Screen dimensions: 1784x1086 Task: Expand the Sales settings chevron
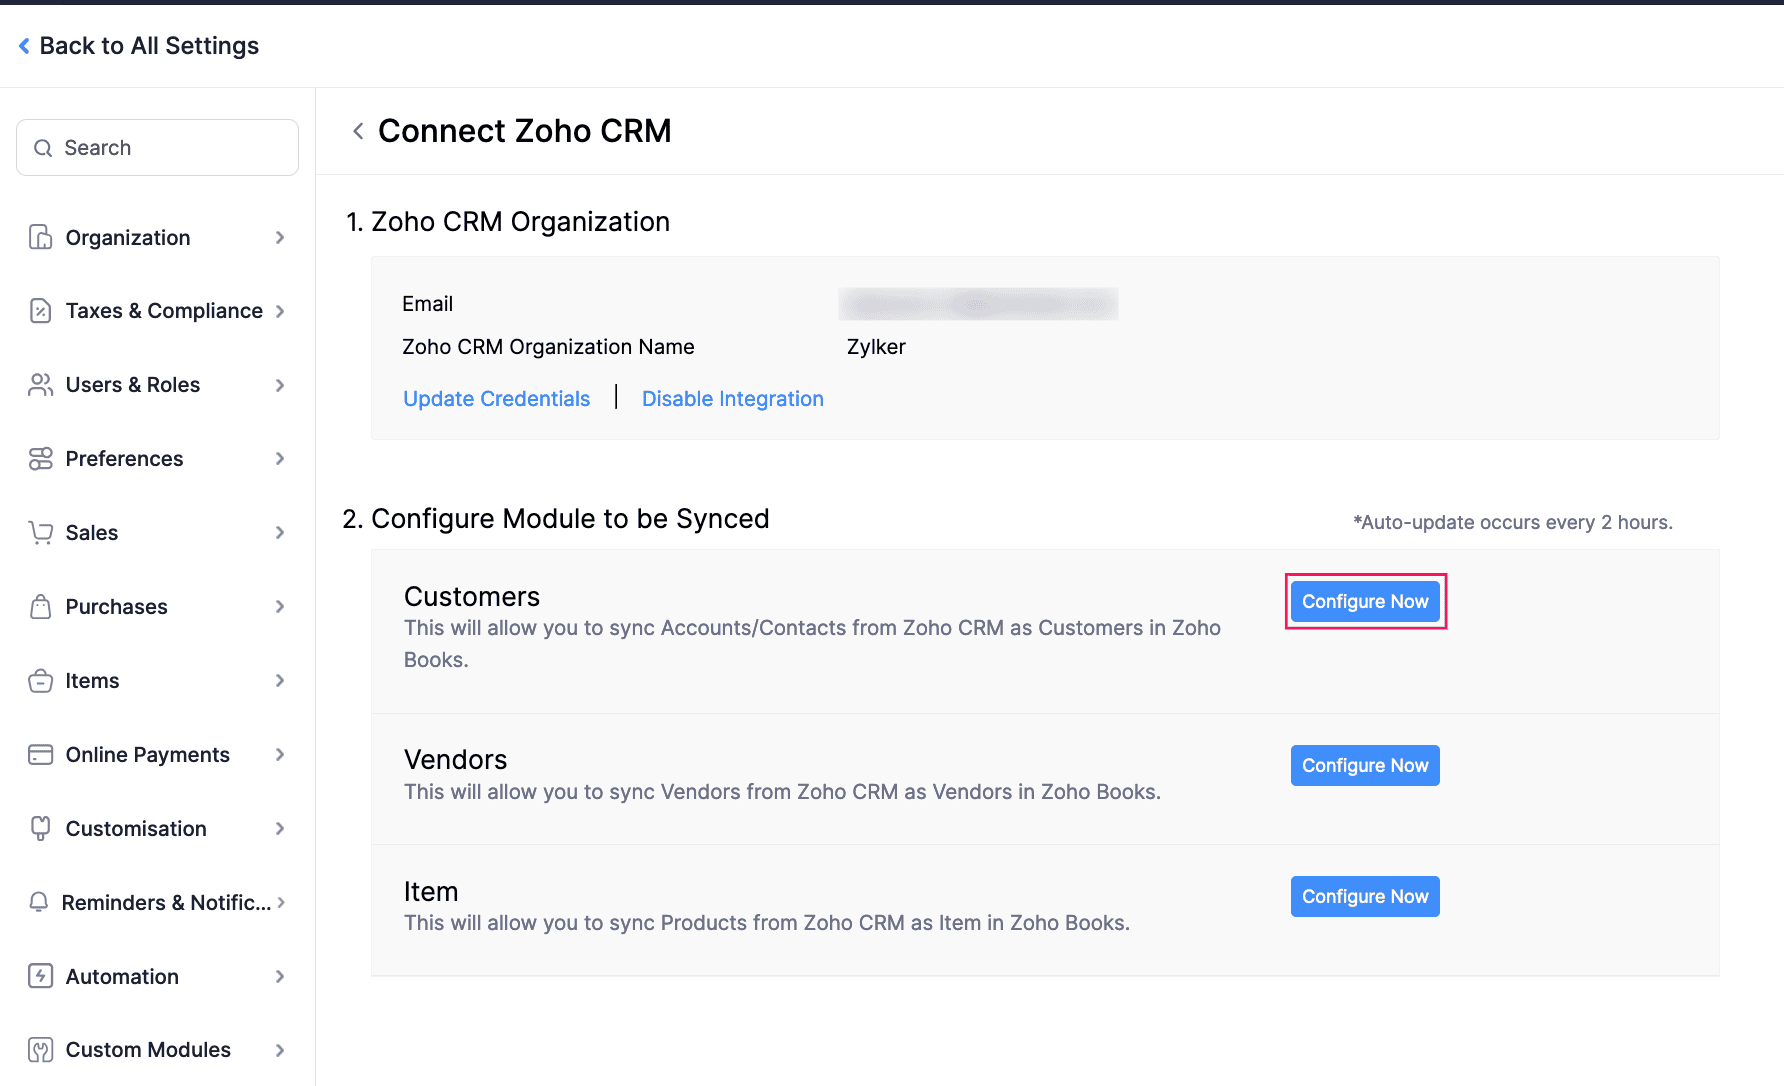click(280, 532)
